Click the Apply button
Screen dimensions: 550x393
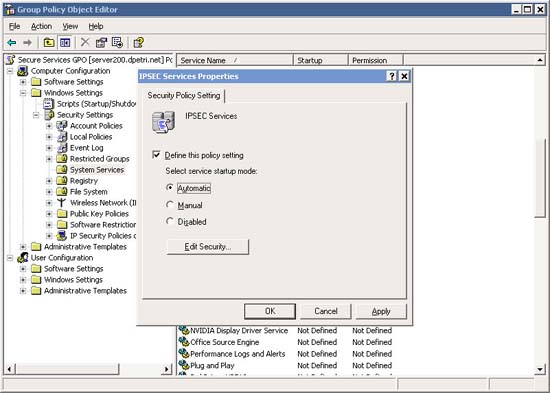pos(381,311)
